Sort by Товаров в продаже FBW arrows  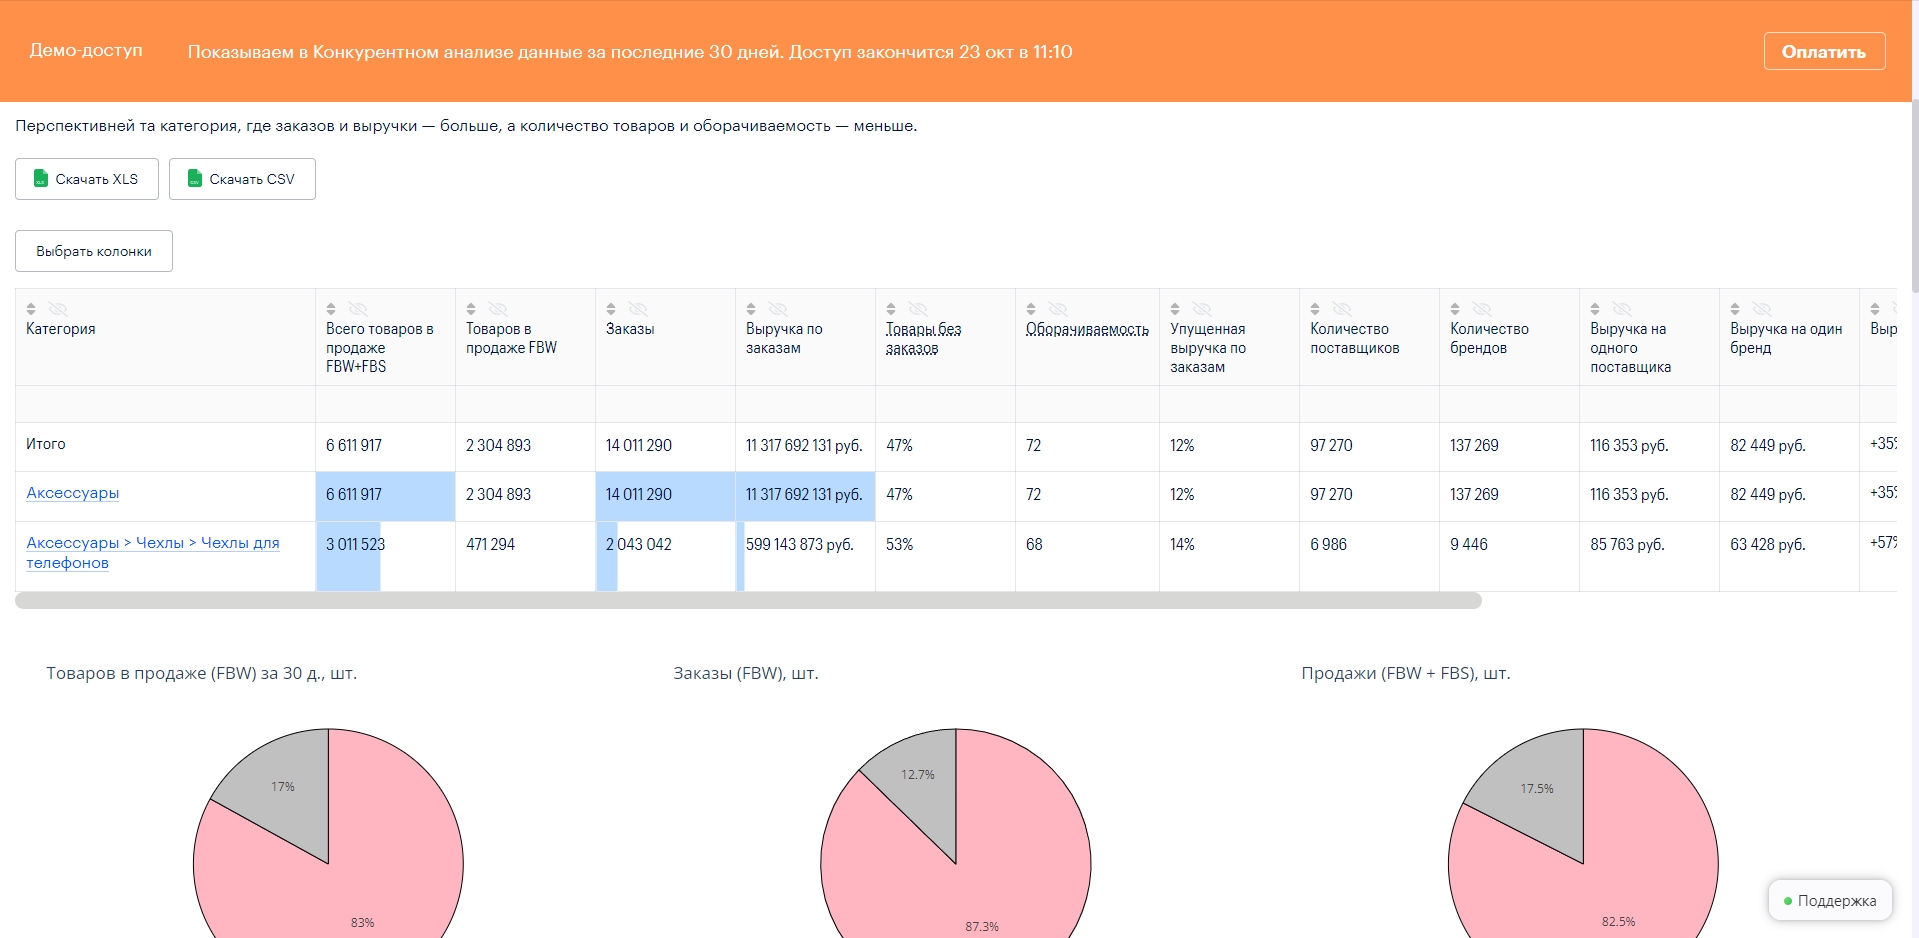pos(471,309)
